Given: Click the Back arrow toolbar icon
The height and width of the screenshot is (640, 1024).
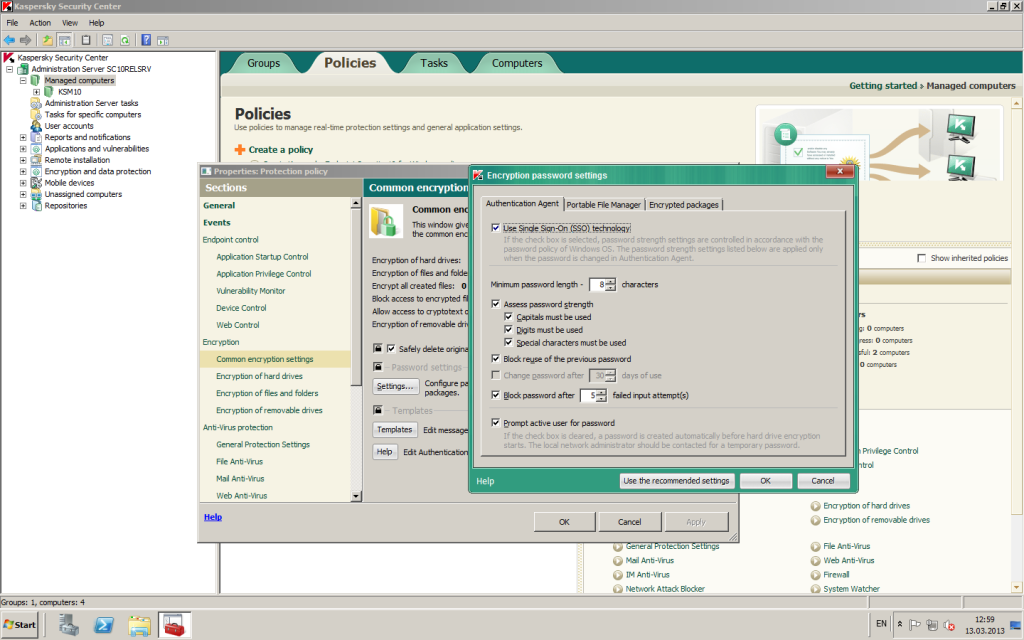Looking at the screenshot, I should tap(10, 40).
